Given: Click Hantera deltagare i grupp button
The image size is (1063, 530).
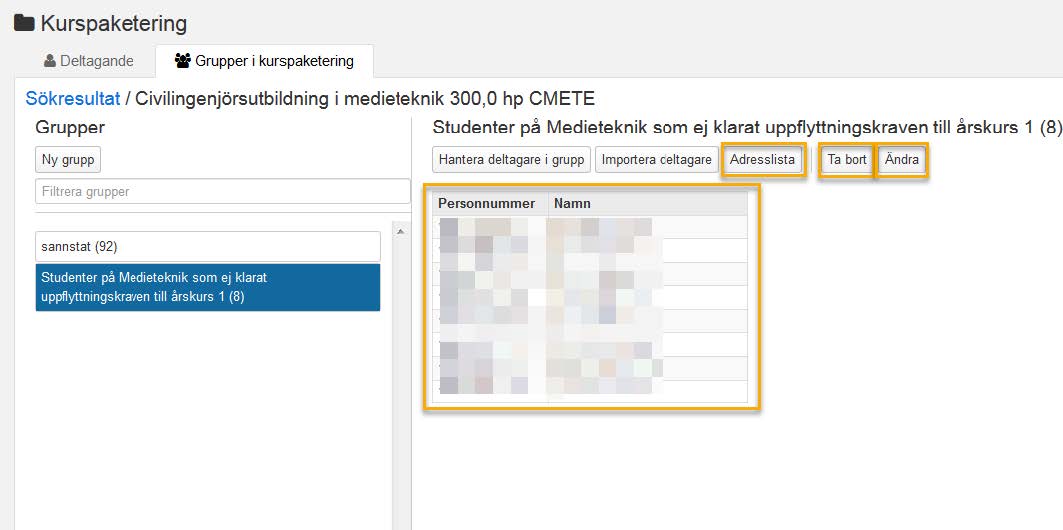Looking at the screenshot, I should pos(511,160).
